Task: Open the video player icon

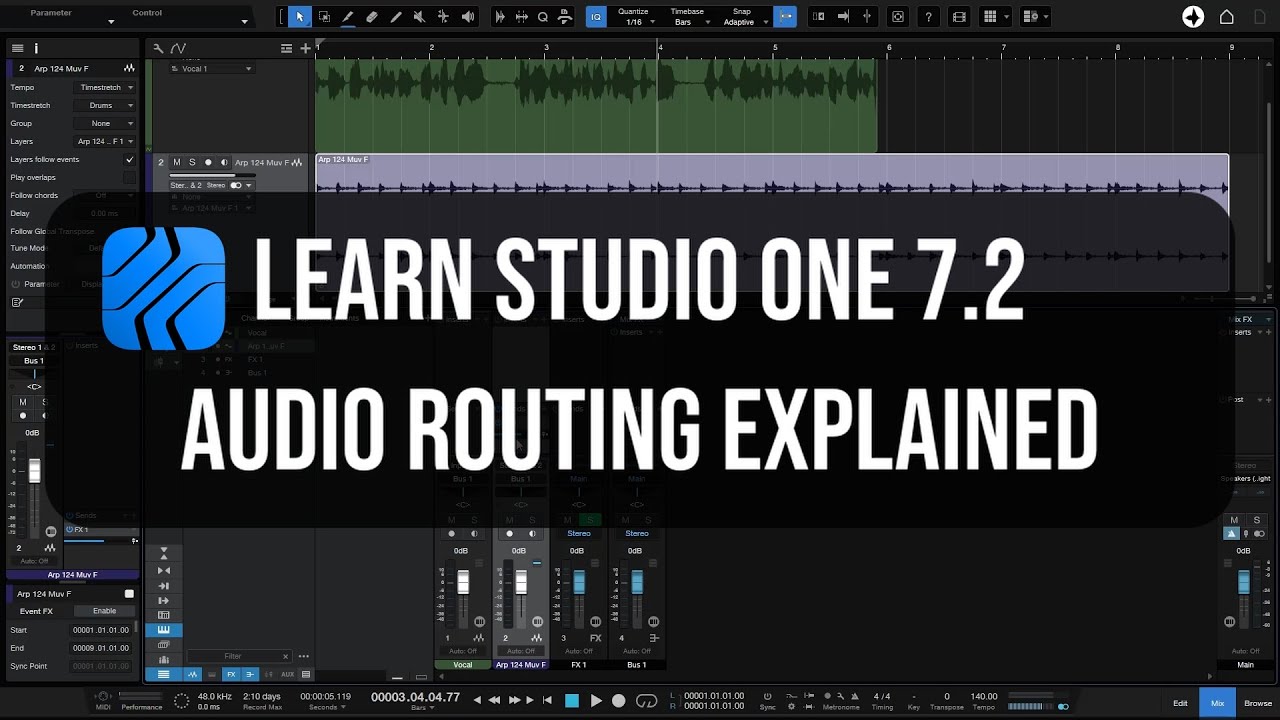Action: (x=959, y=17)
